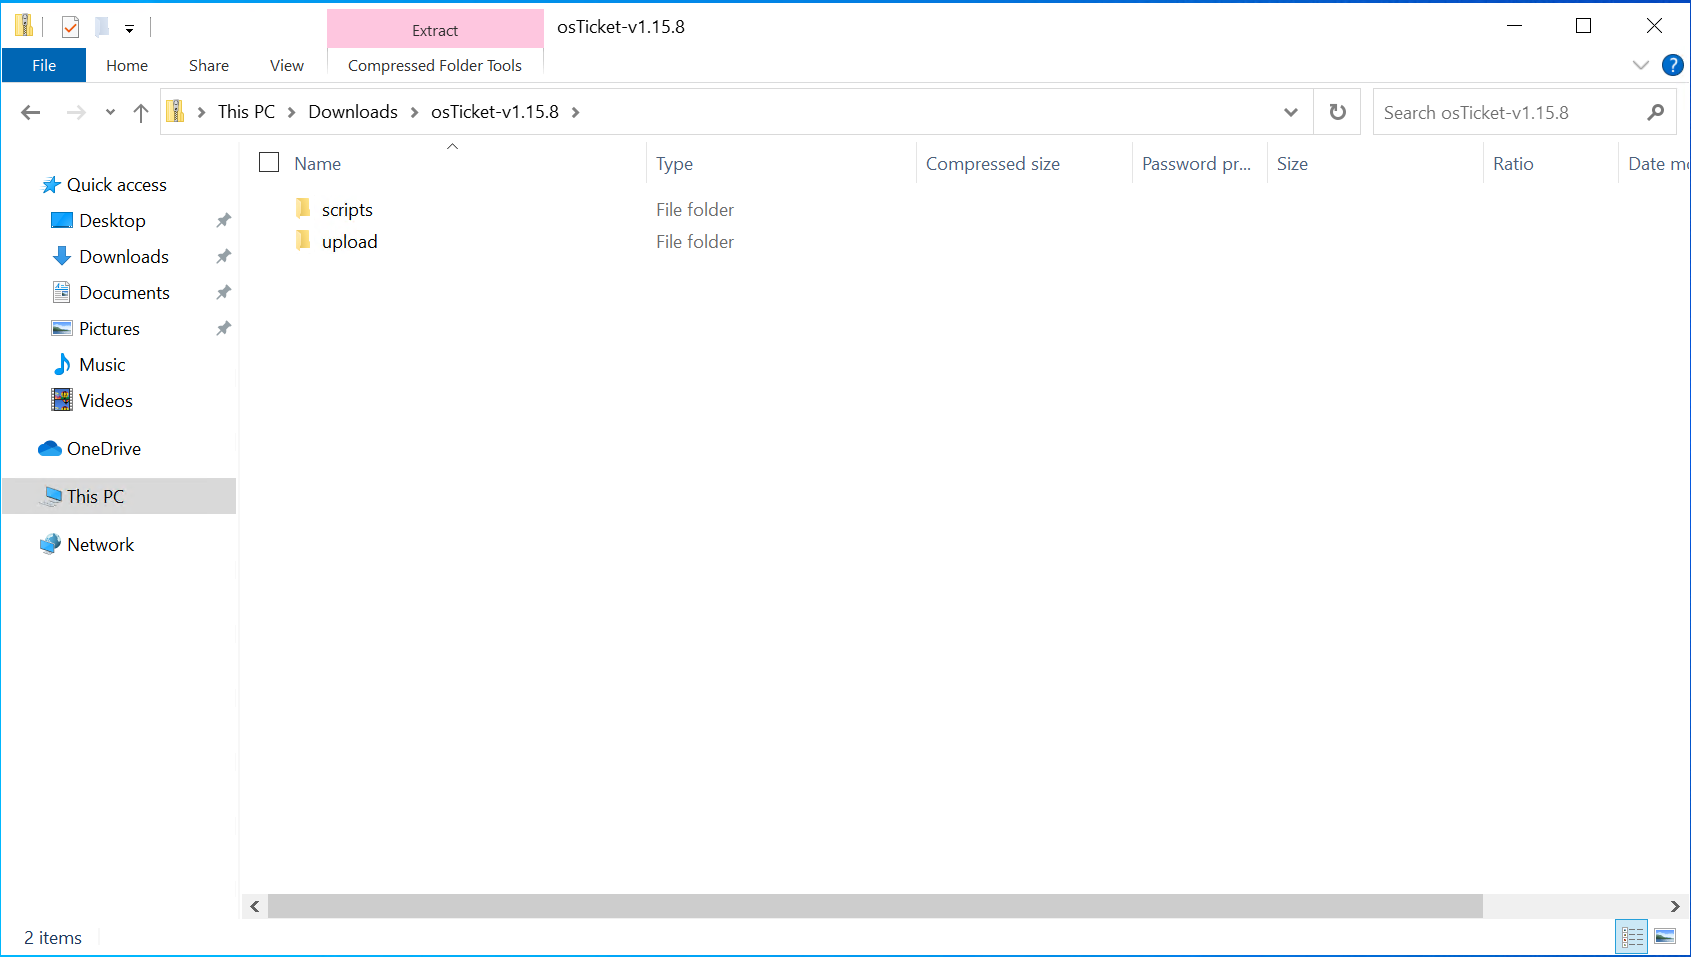
Task: Click the New folder quick access icon
Action: (102, 26)
